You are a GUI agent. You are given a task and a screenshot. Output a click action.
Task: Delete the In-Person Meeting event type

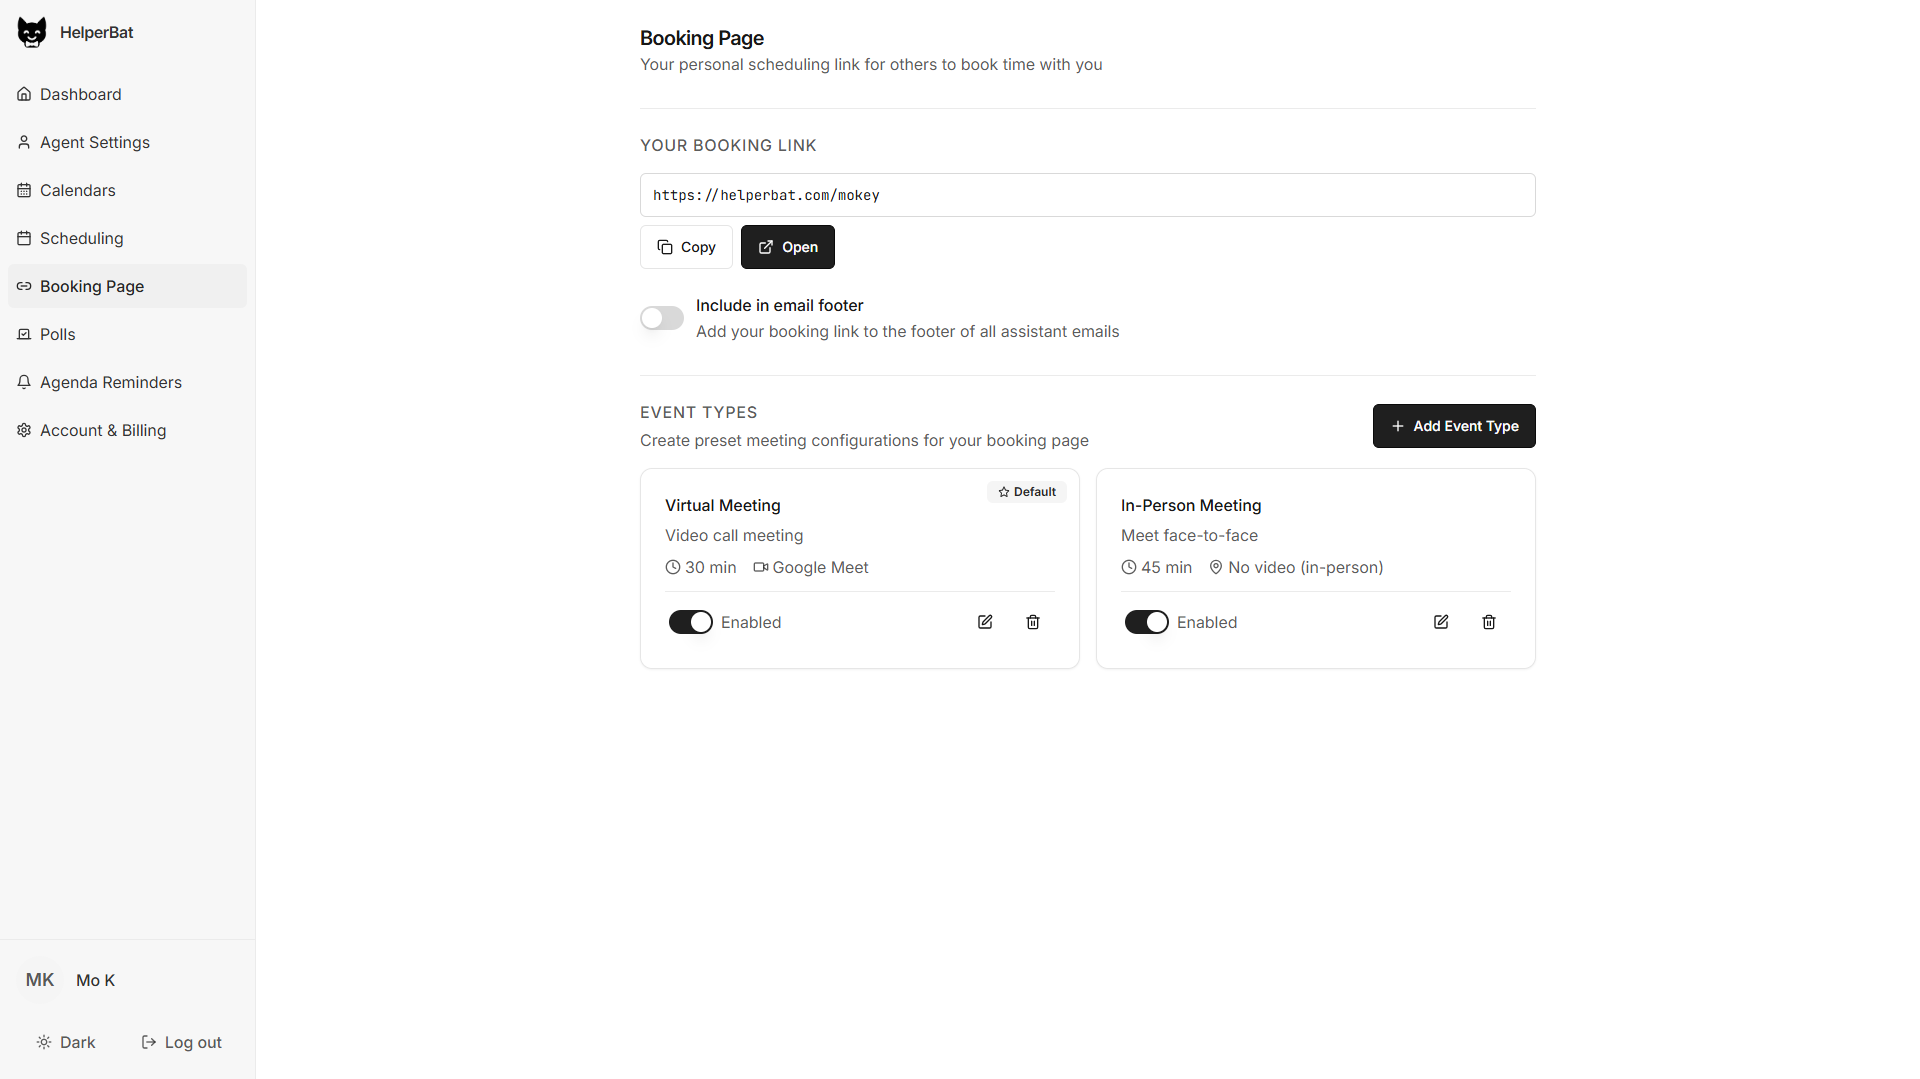pos(1489,621)
